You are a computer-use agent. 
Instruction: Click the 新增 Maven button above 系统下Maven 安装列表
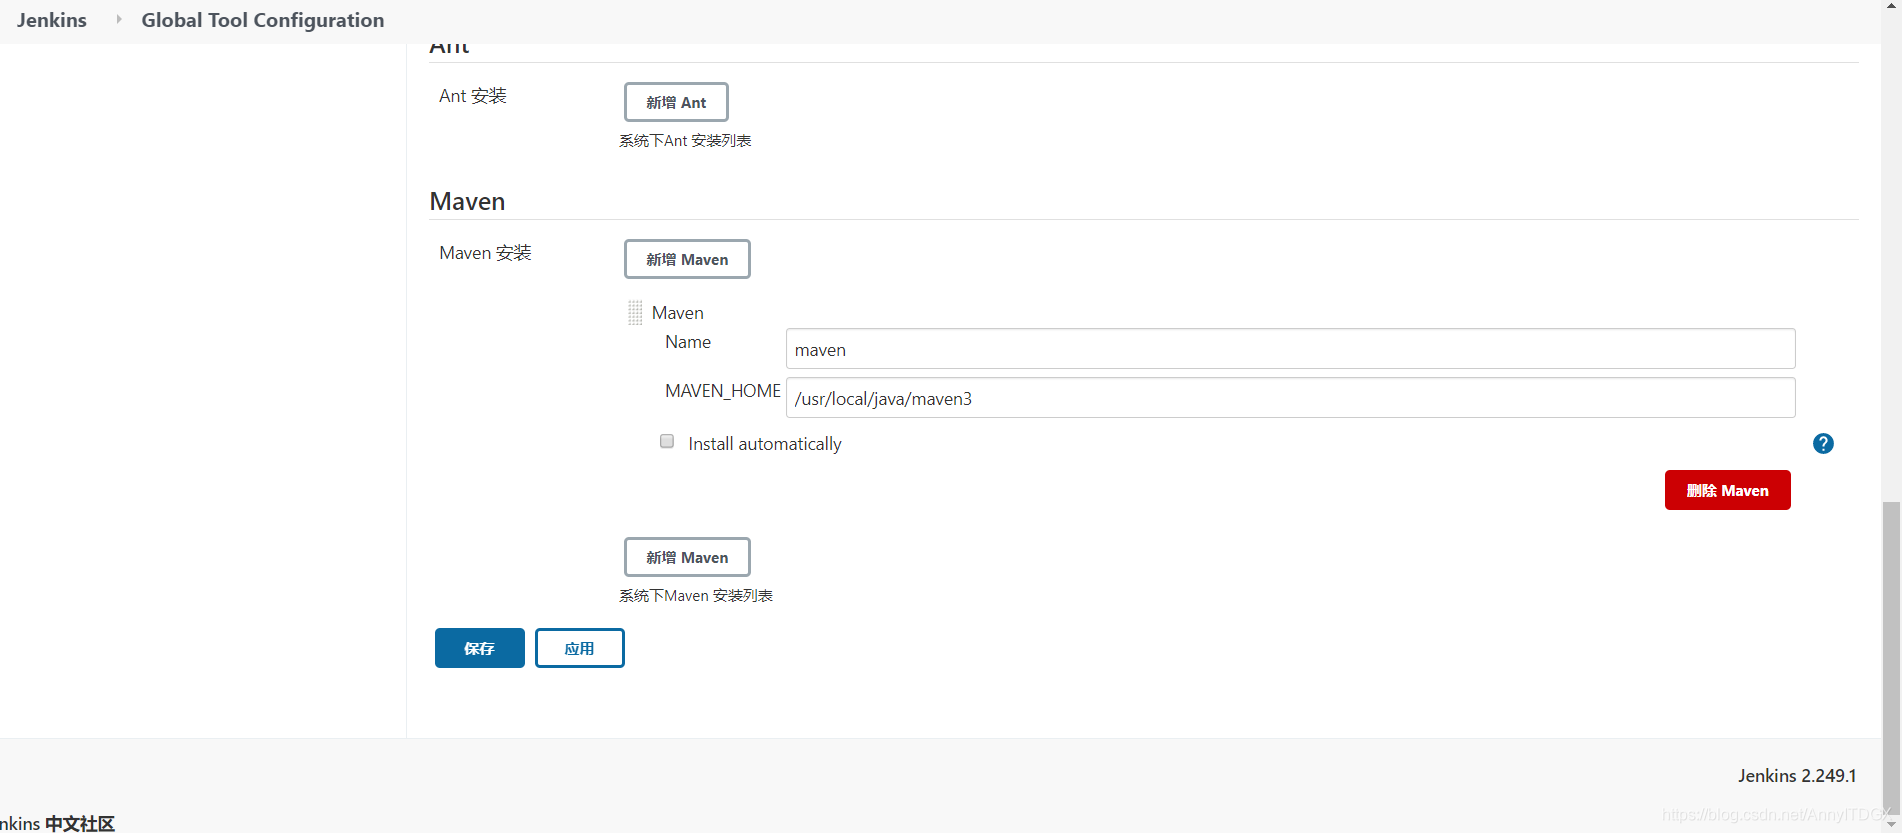click(x=687, y=557)
